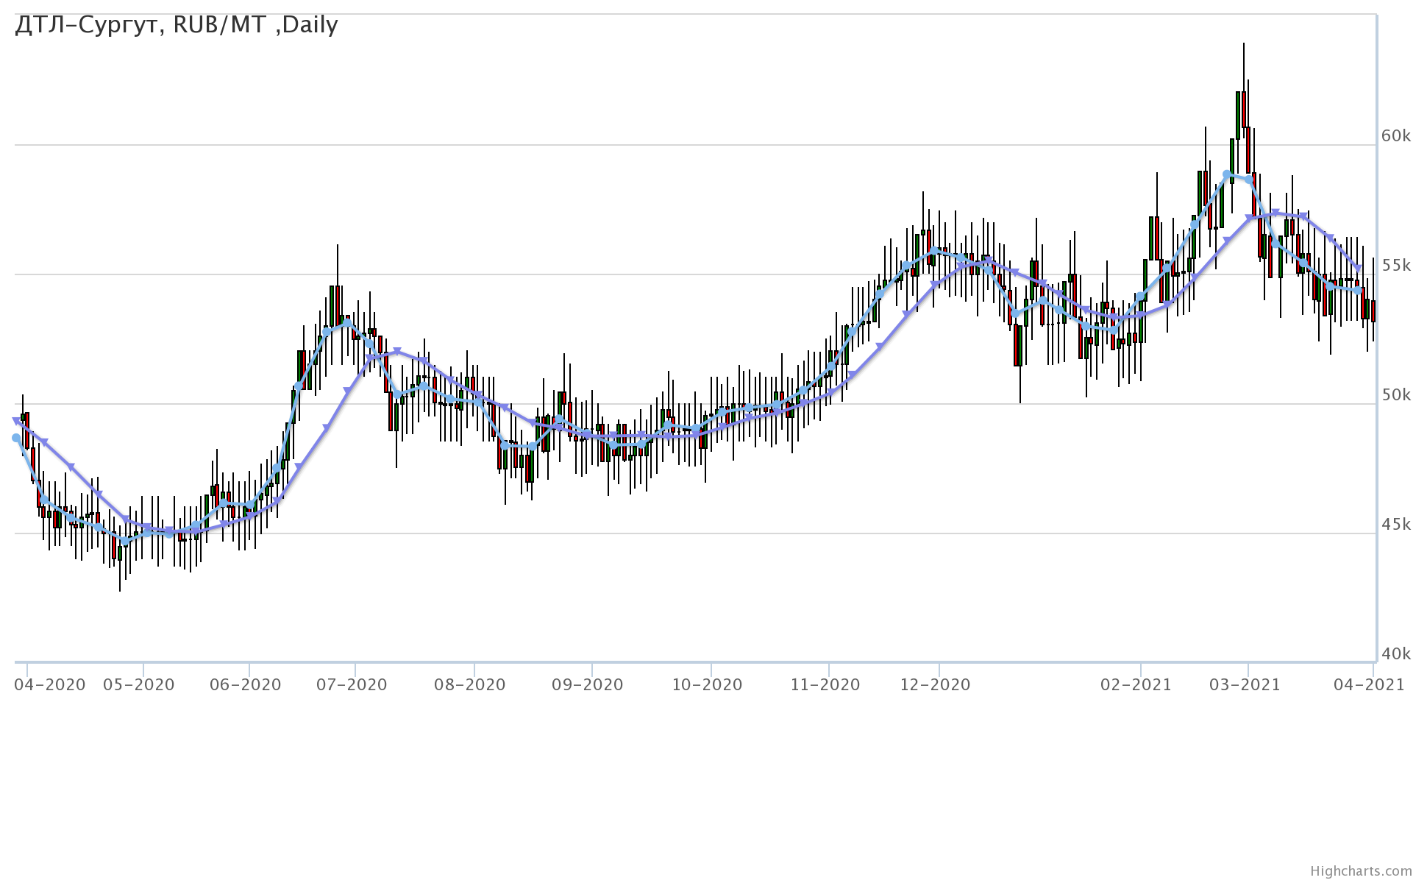
Task: Click the 03-2021 x-axis label
Action: [1244, 685]
